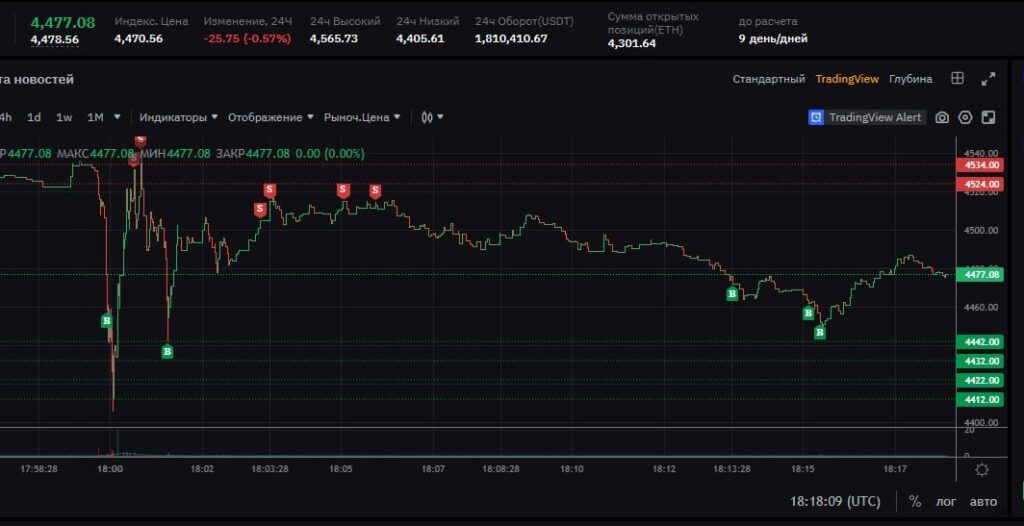Viewport: 1024px width, 526px height.
Task: Toggle the лог logarithmic scale
Action: [946, 502]
